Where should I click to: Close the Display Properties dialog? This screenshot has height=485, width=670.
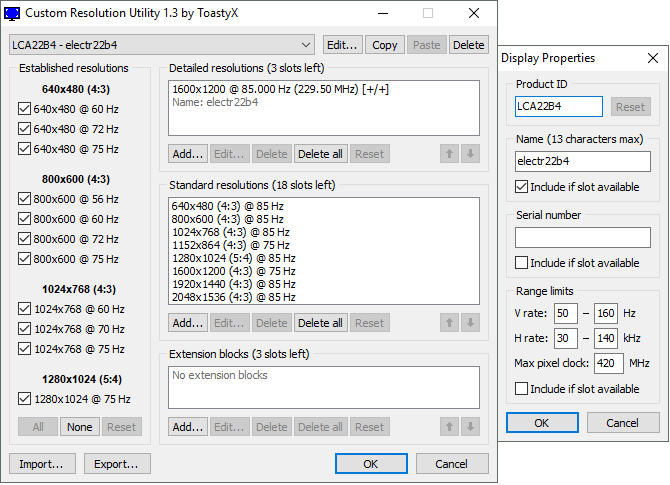652,58
